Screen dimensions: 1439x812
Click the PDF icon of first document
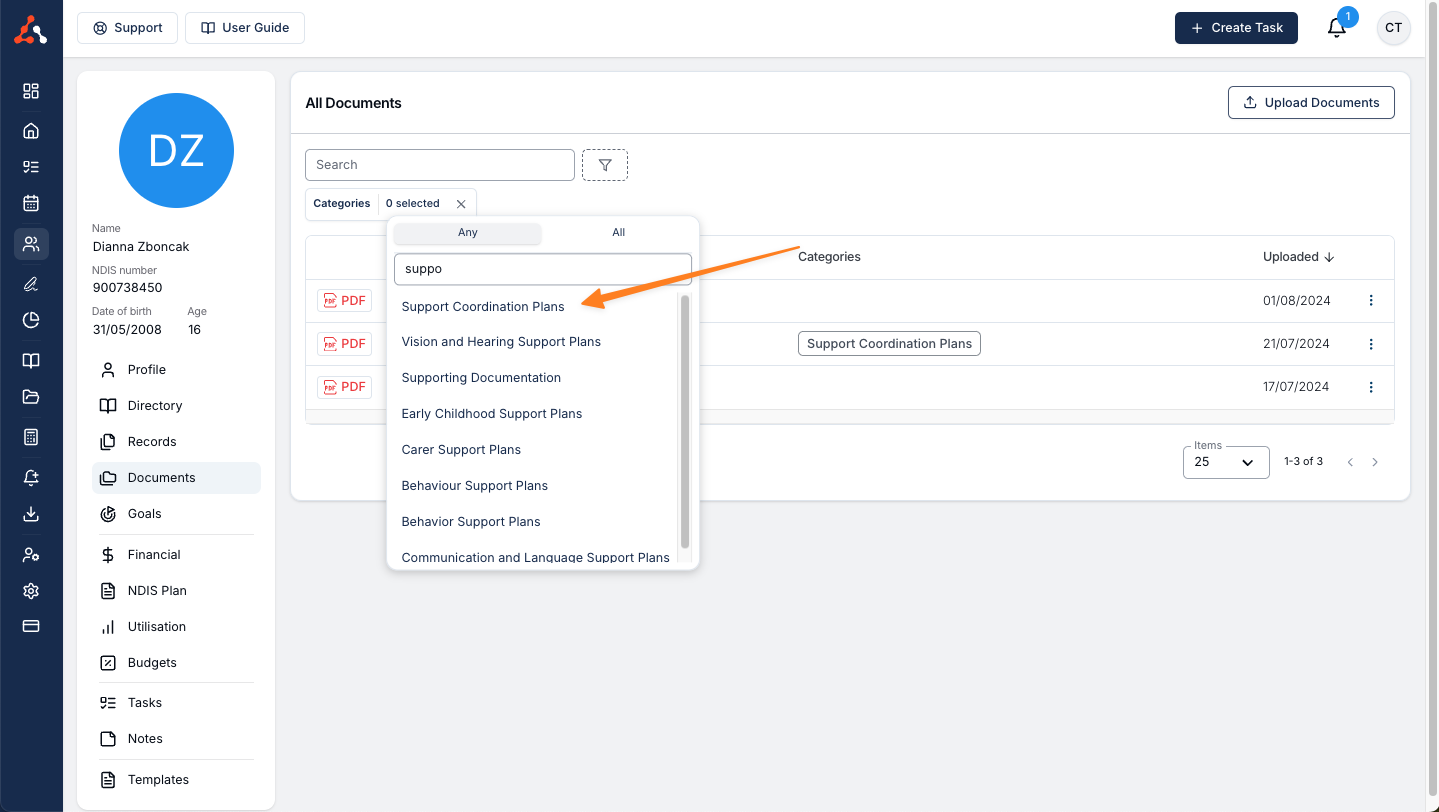[x=344, y=300]
